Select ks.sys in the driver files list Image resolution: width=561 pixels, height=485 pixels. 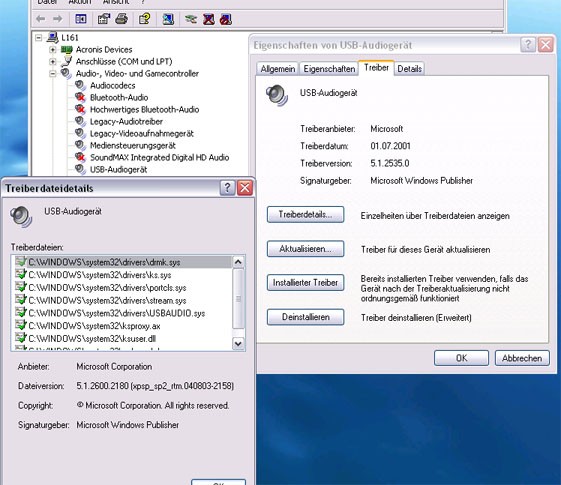123,275
